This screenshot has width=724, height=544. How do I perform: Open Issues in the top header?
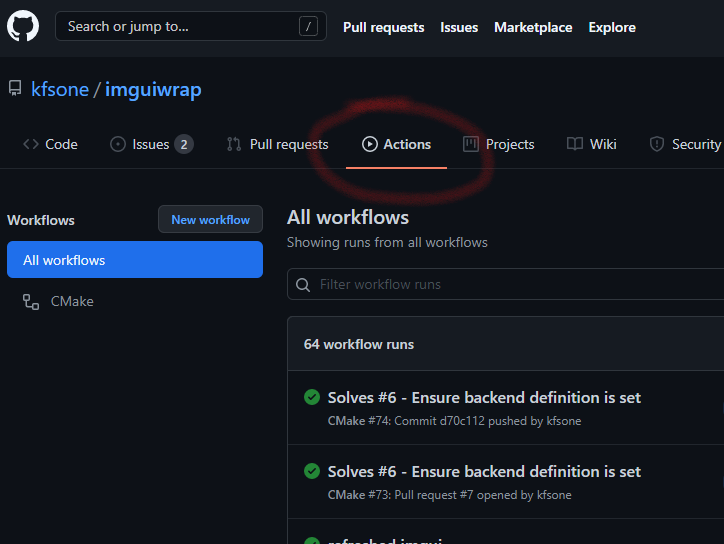pyautogui.click(x=459, y=27)
